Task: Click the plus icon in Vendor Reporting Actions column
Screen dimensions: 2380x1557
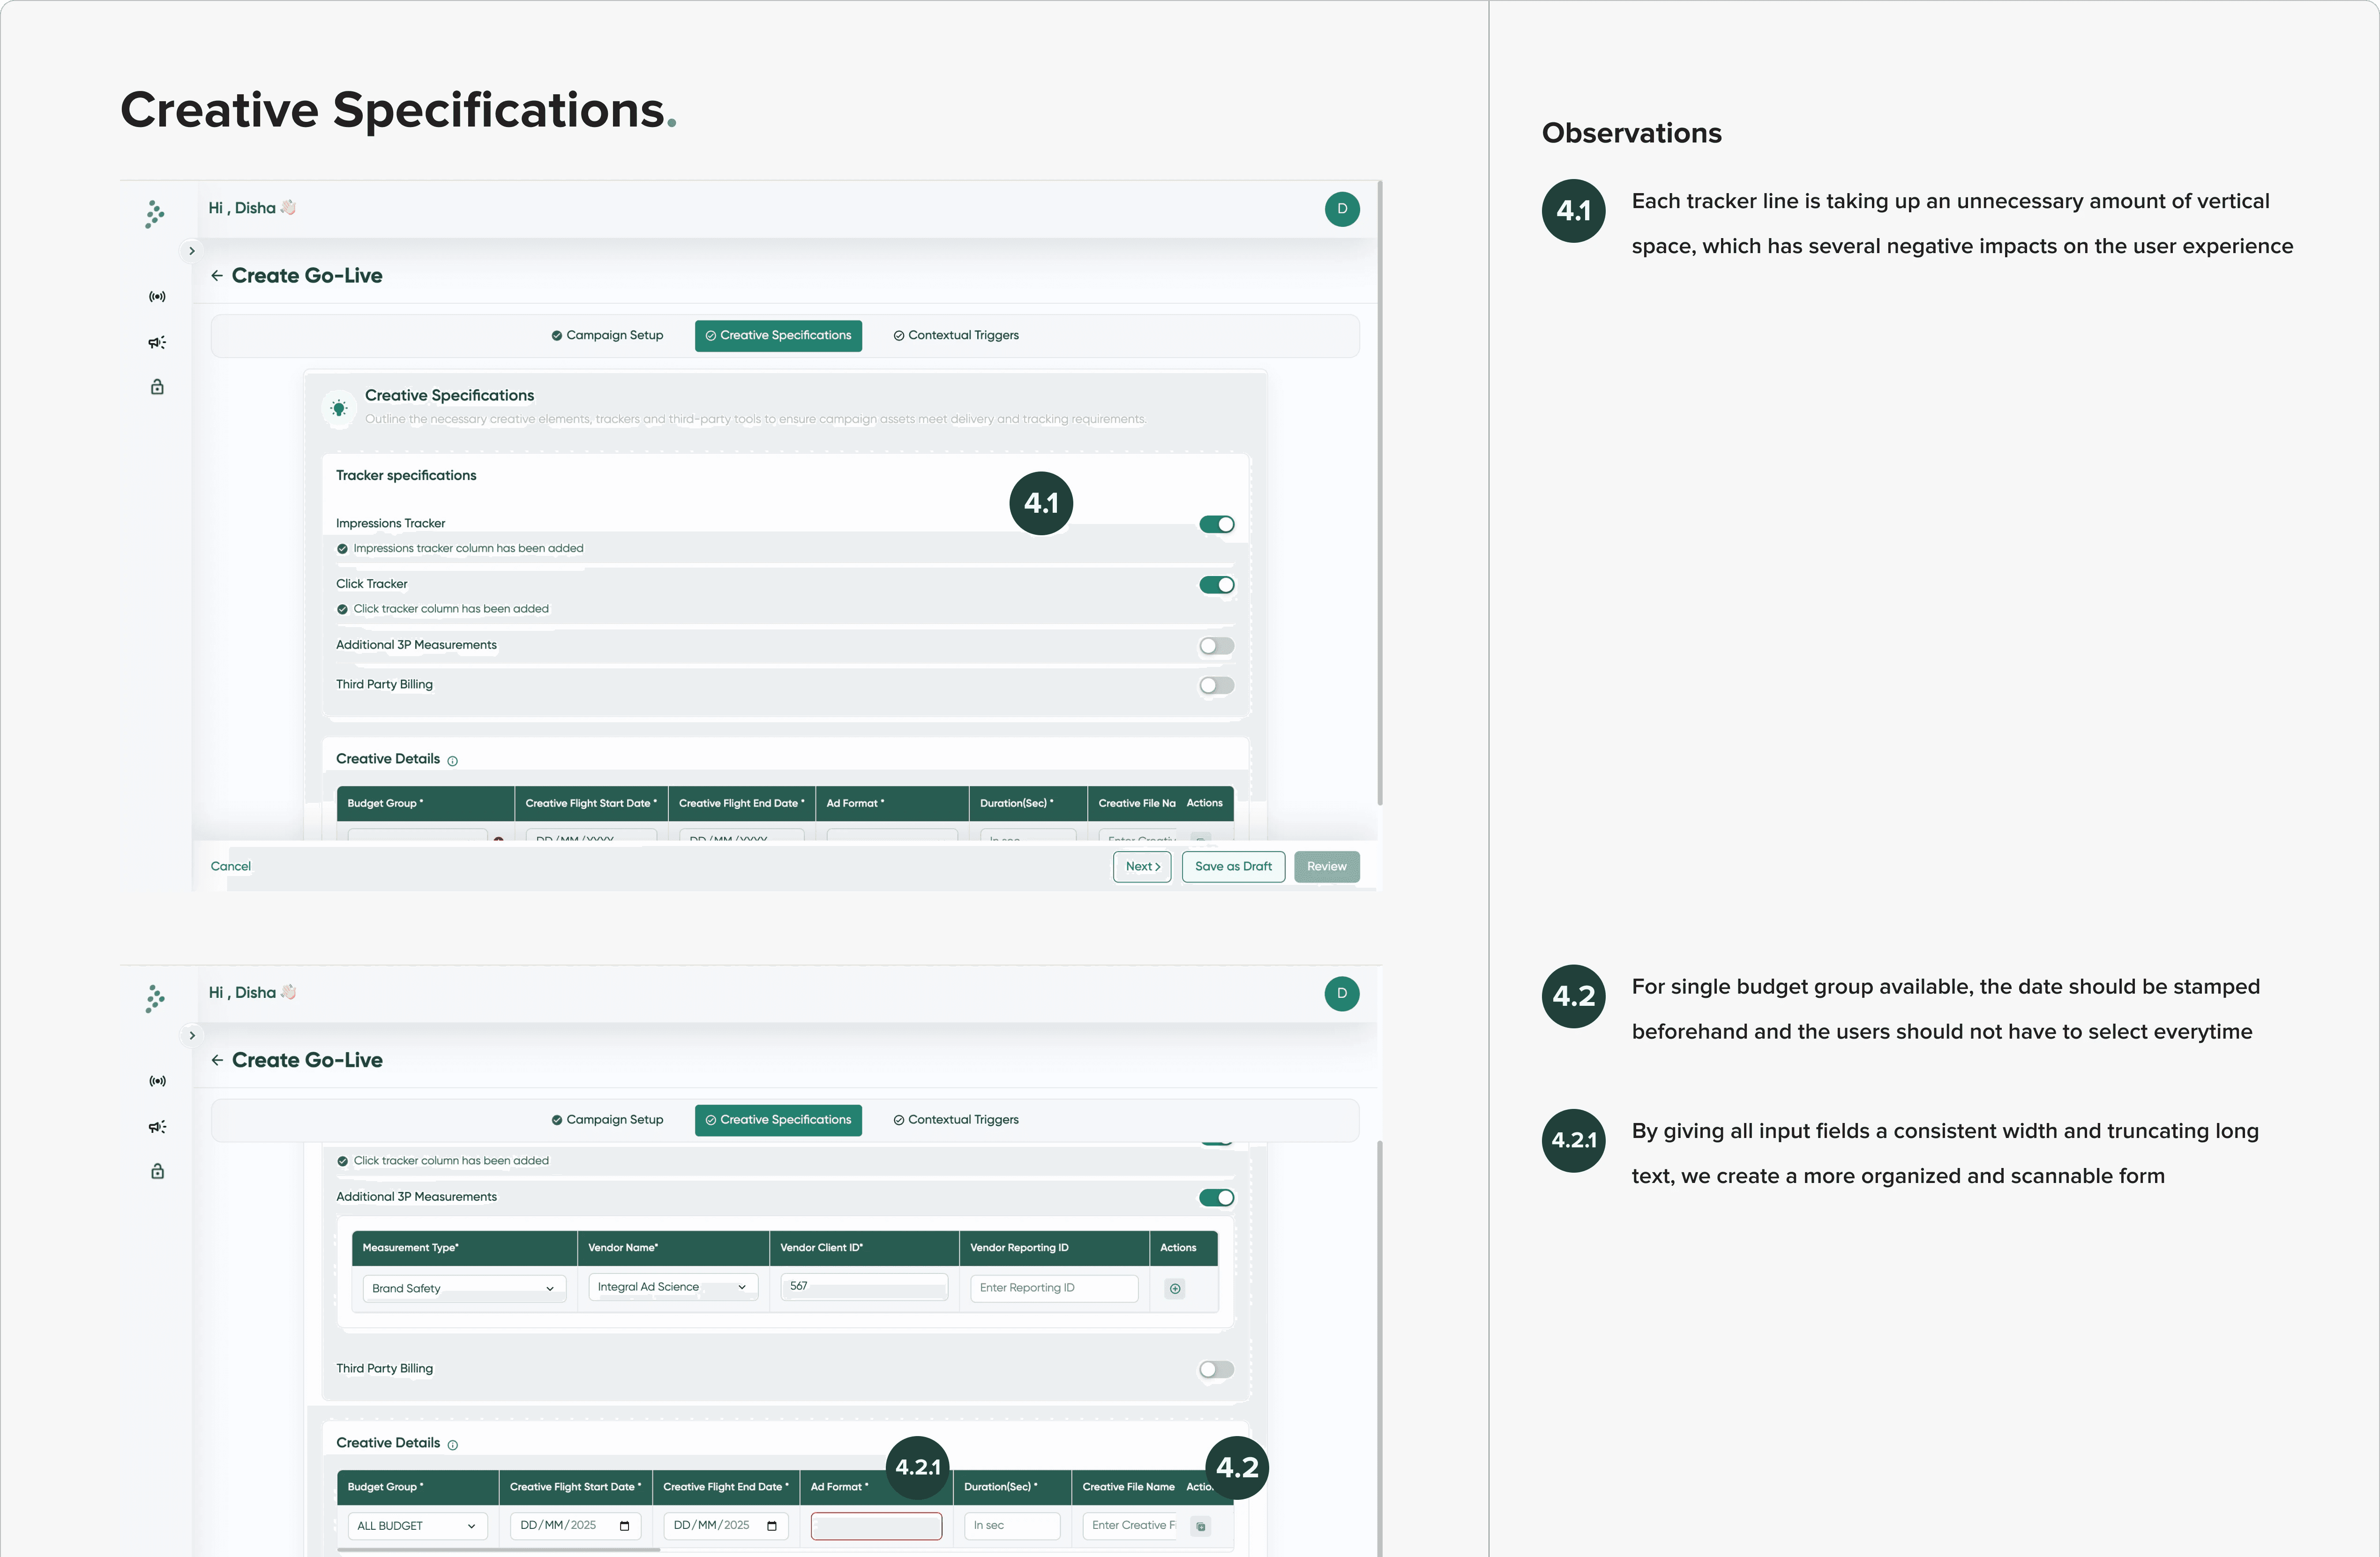Action: (x=1175, y=1288)
